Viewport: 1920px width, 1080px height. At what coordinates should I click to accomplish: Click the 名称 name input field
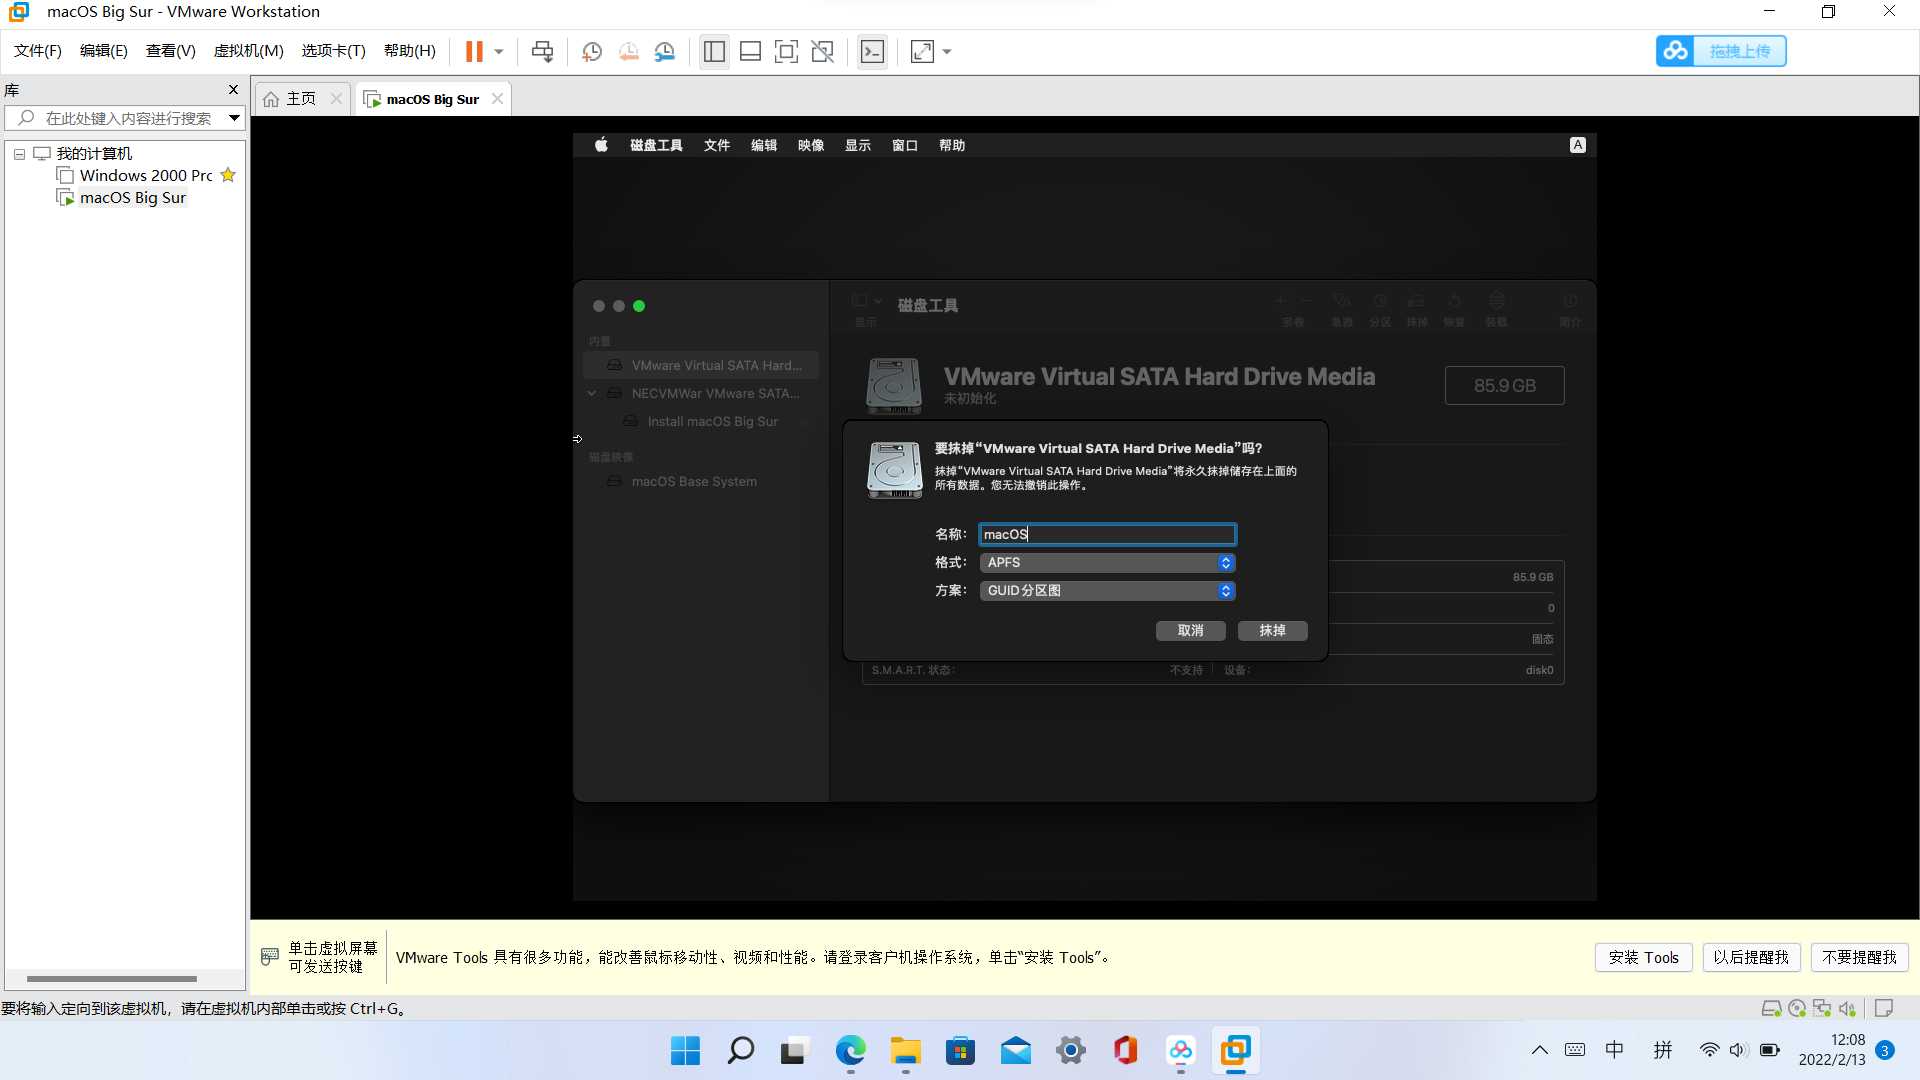tap(1107, 535)
